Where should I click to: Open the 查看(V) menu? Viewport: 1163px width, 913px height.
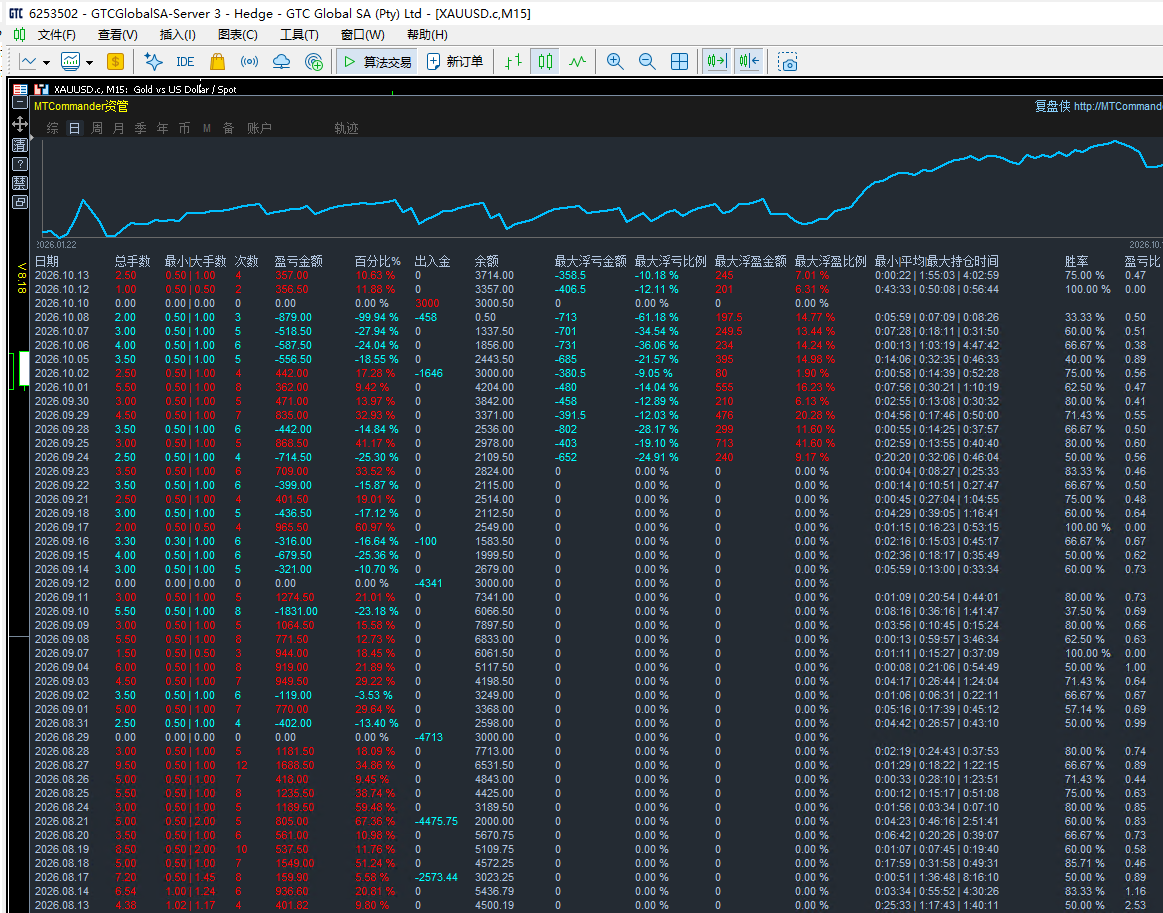117,35
